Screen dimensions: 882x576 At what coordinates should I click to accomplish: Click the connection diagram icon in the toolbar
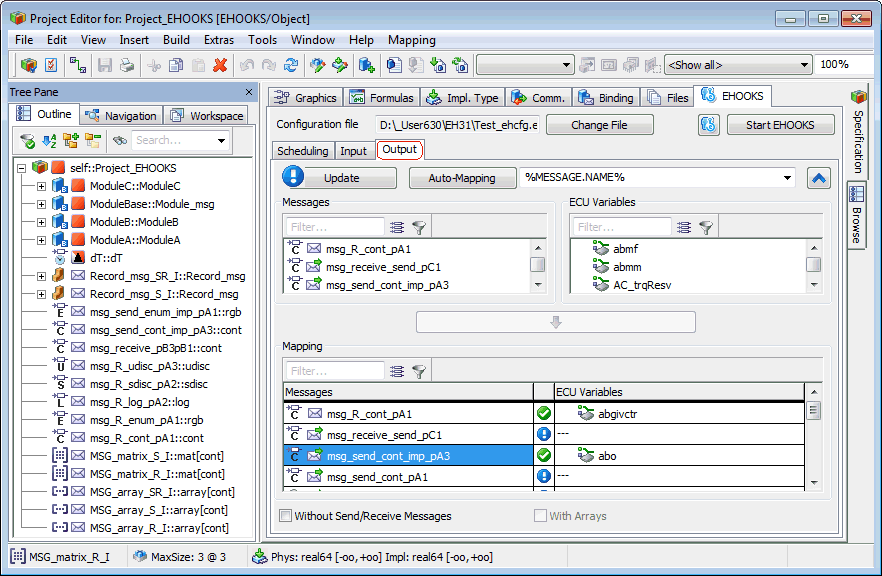pos(78,65)
